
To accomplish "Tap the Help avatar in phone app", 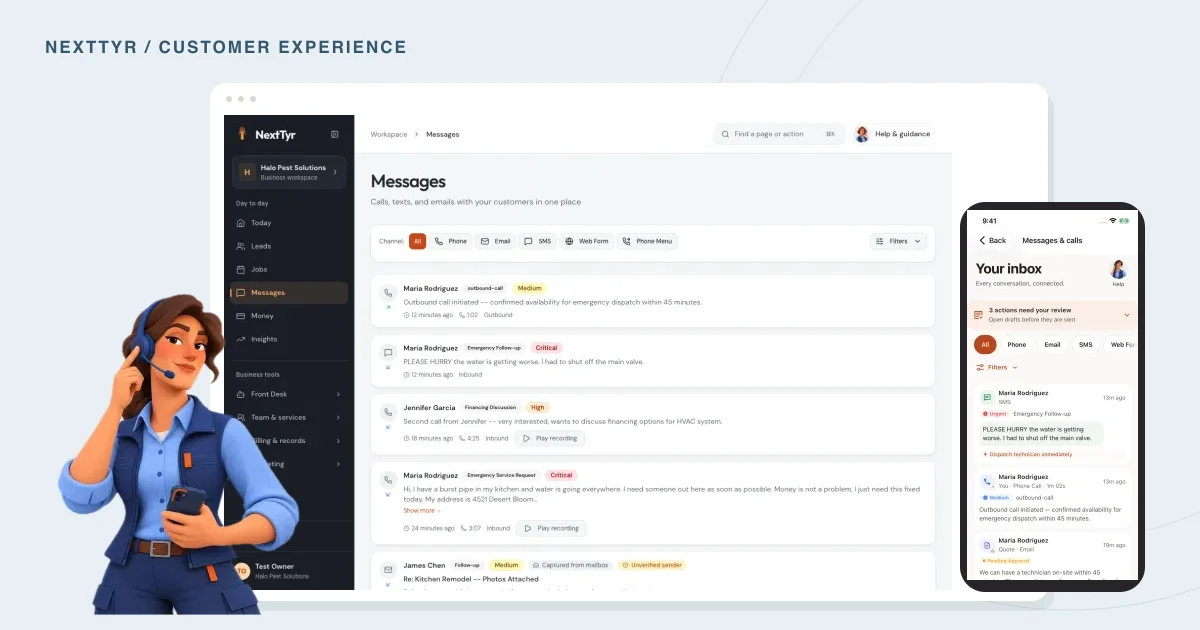I will coord(1118,270).
